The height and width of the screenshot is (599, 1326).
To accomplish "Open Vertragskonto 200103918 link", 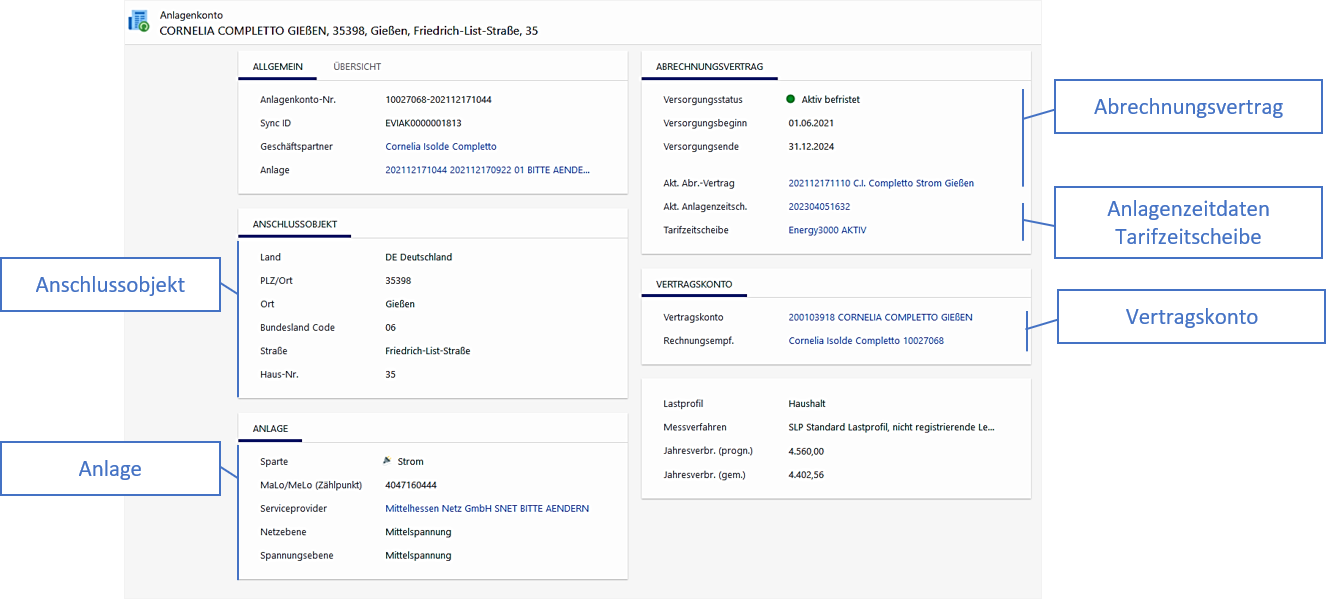I will coord(880,317).
